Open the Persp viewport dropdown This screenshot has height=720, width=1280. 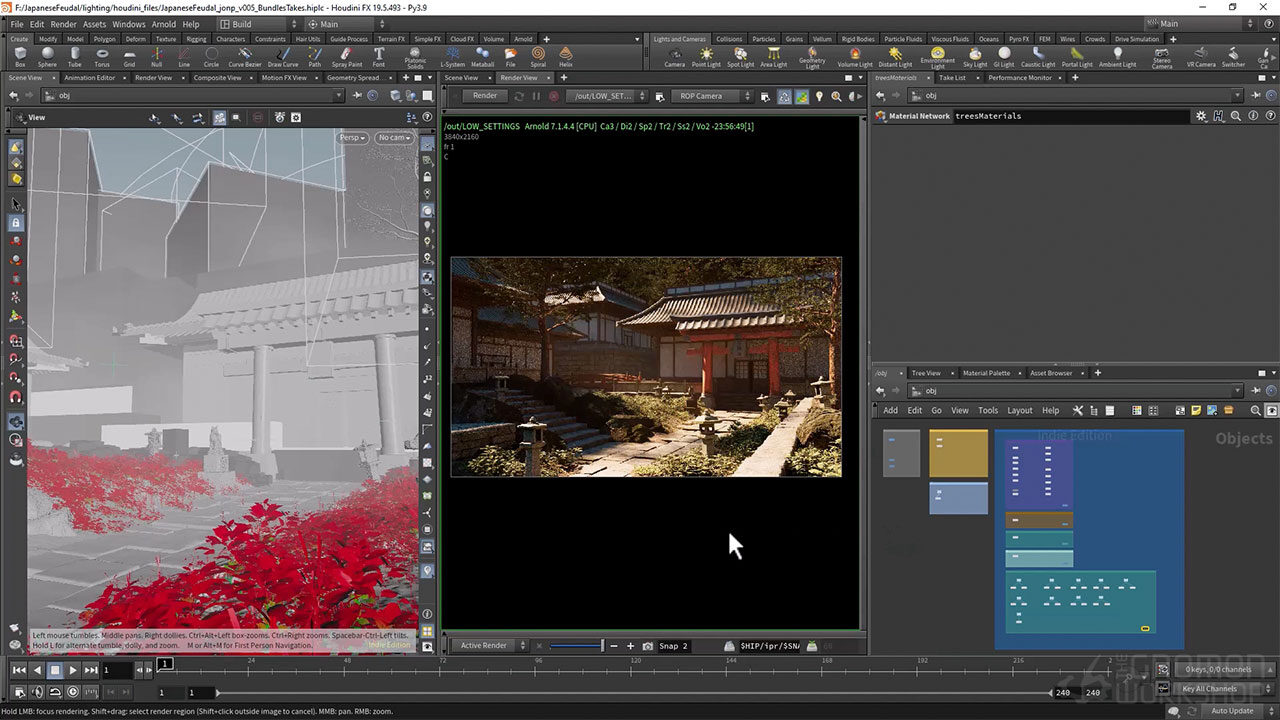(352, 137)
